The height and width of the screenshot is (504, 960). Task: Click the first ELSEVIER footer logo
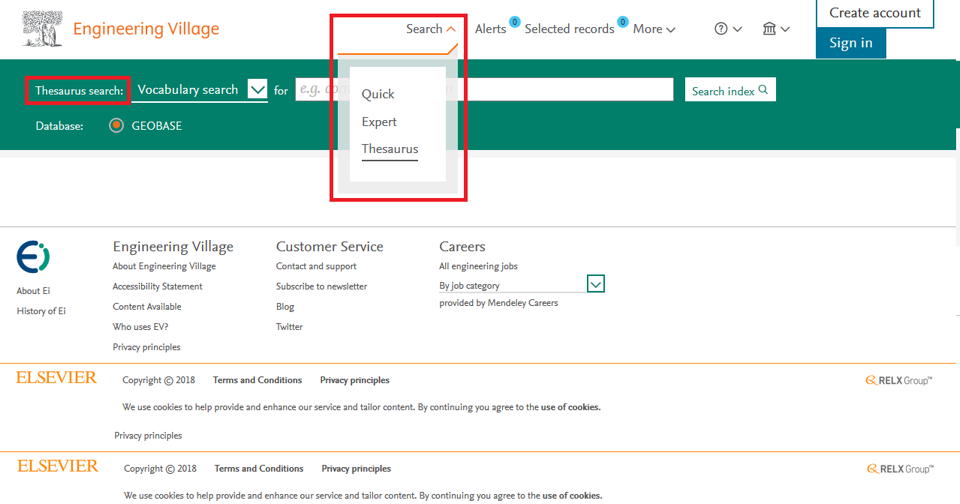(x=56, y=378)
